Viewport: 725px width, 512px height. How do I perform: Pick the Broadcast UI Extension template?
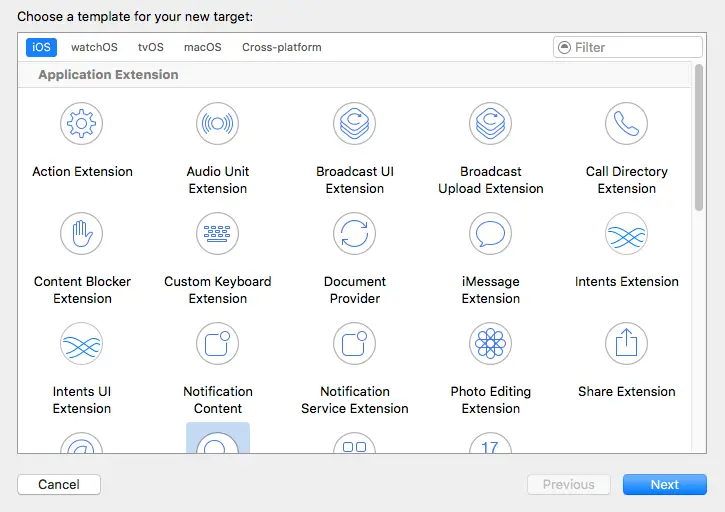click(x=354, y=124)
